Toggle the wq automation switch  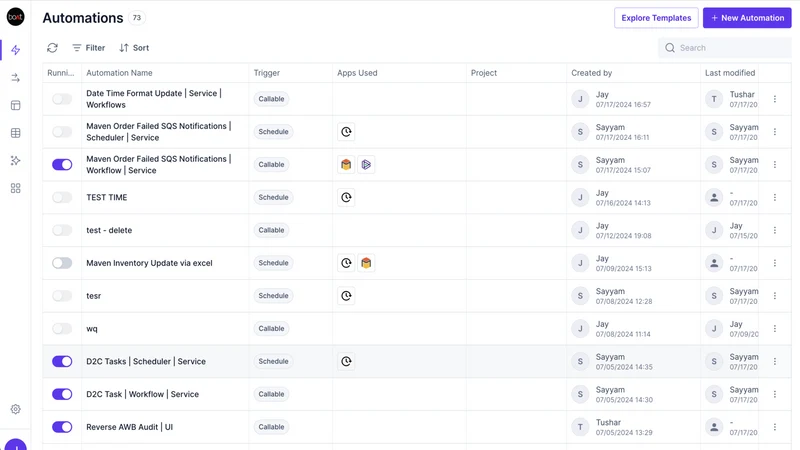[62, 329]
